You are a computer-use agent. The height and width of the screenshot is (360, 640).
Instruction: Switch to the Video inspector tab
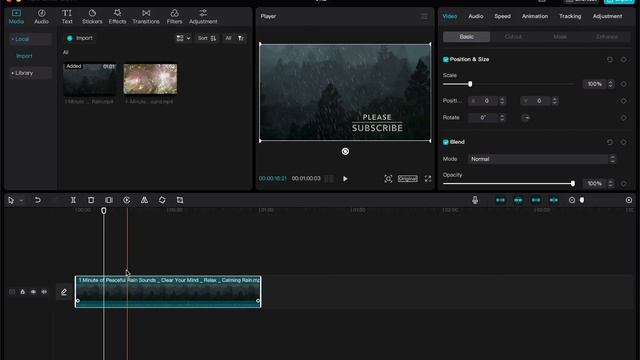coord(450,16)
